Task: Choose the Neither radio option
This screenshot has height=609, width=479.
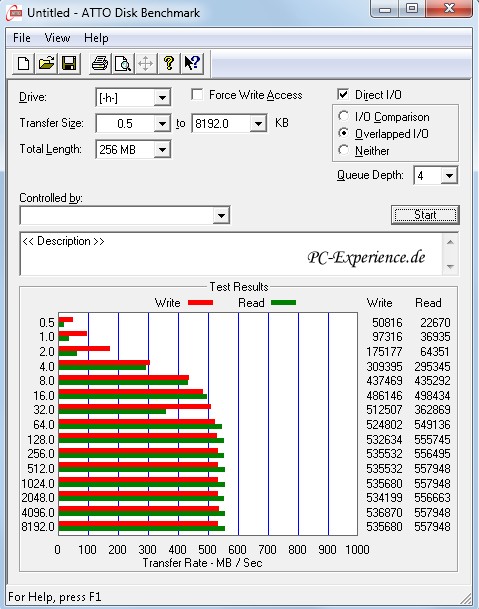Action: [343, 150]
